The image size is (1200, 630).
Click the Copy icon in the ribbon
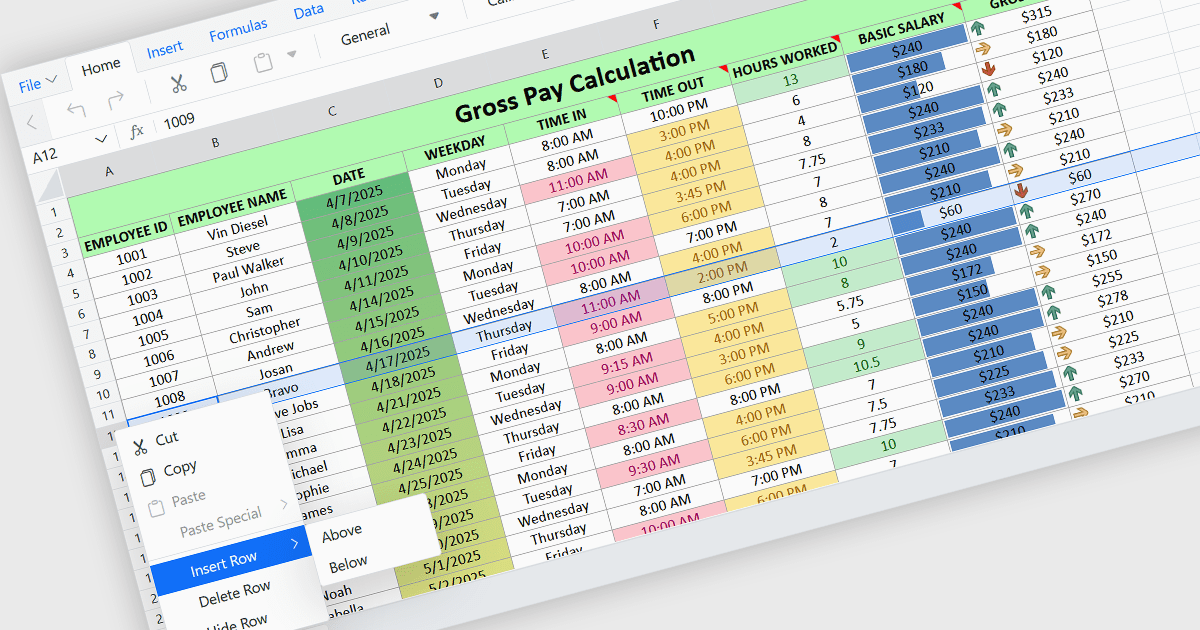(x=219, y=74)
